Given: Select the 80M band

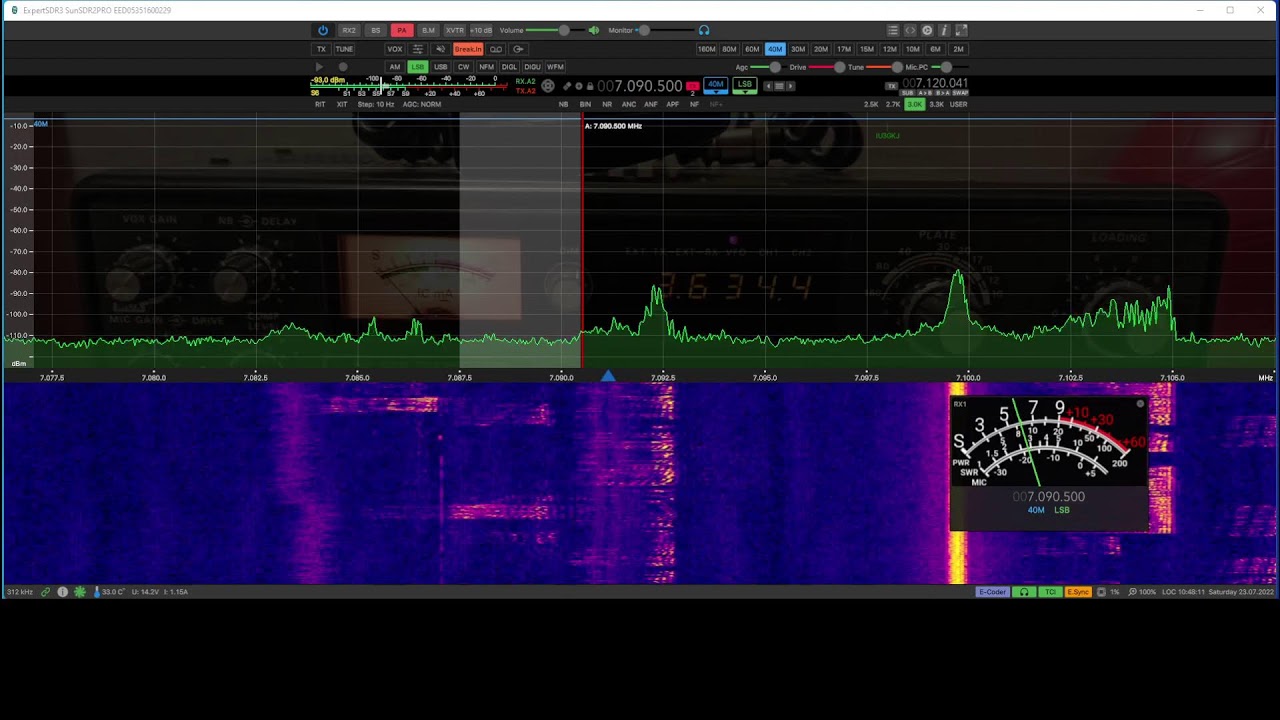Looking at the screenshot, I should coord(729,49).
